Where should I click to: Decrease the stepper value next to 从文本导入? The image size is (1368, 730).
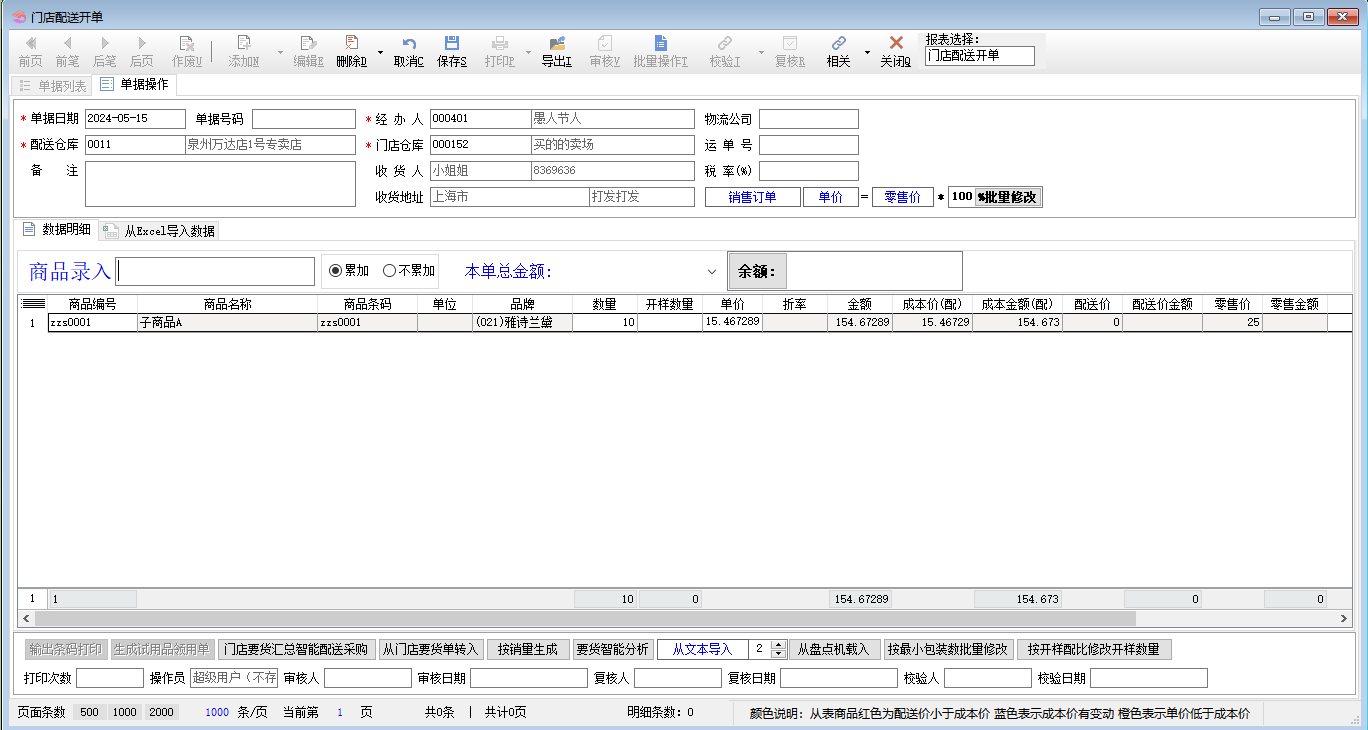pos(779,654)
